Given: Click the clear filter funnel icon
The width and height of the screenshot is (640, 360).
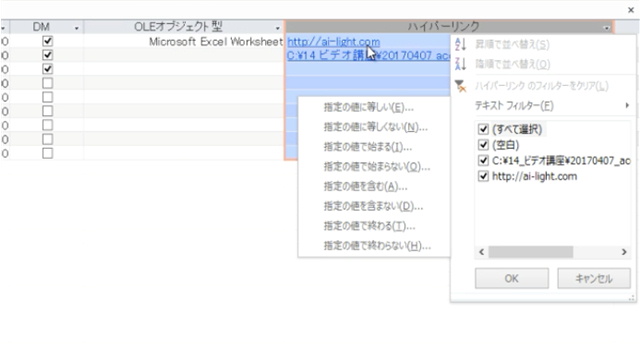Looking at the screenshot, I should (x=460, y=86).
